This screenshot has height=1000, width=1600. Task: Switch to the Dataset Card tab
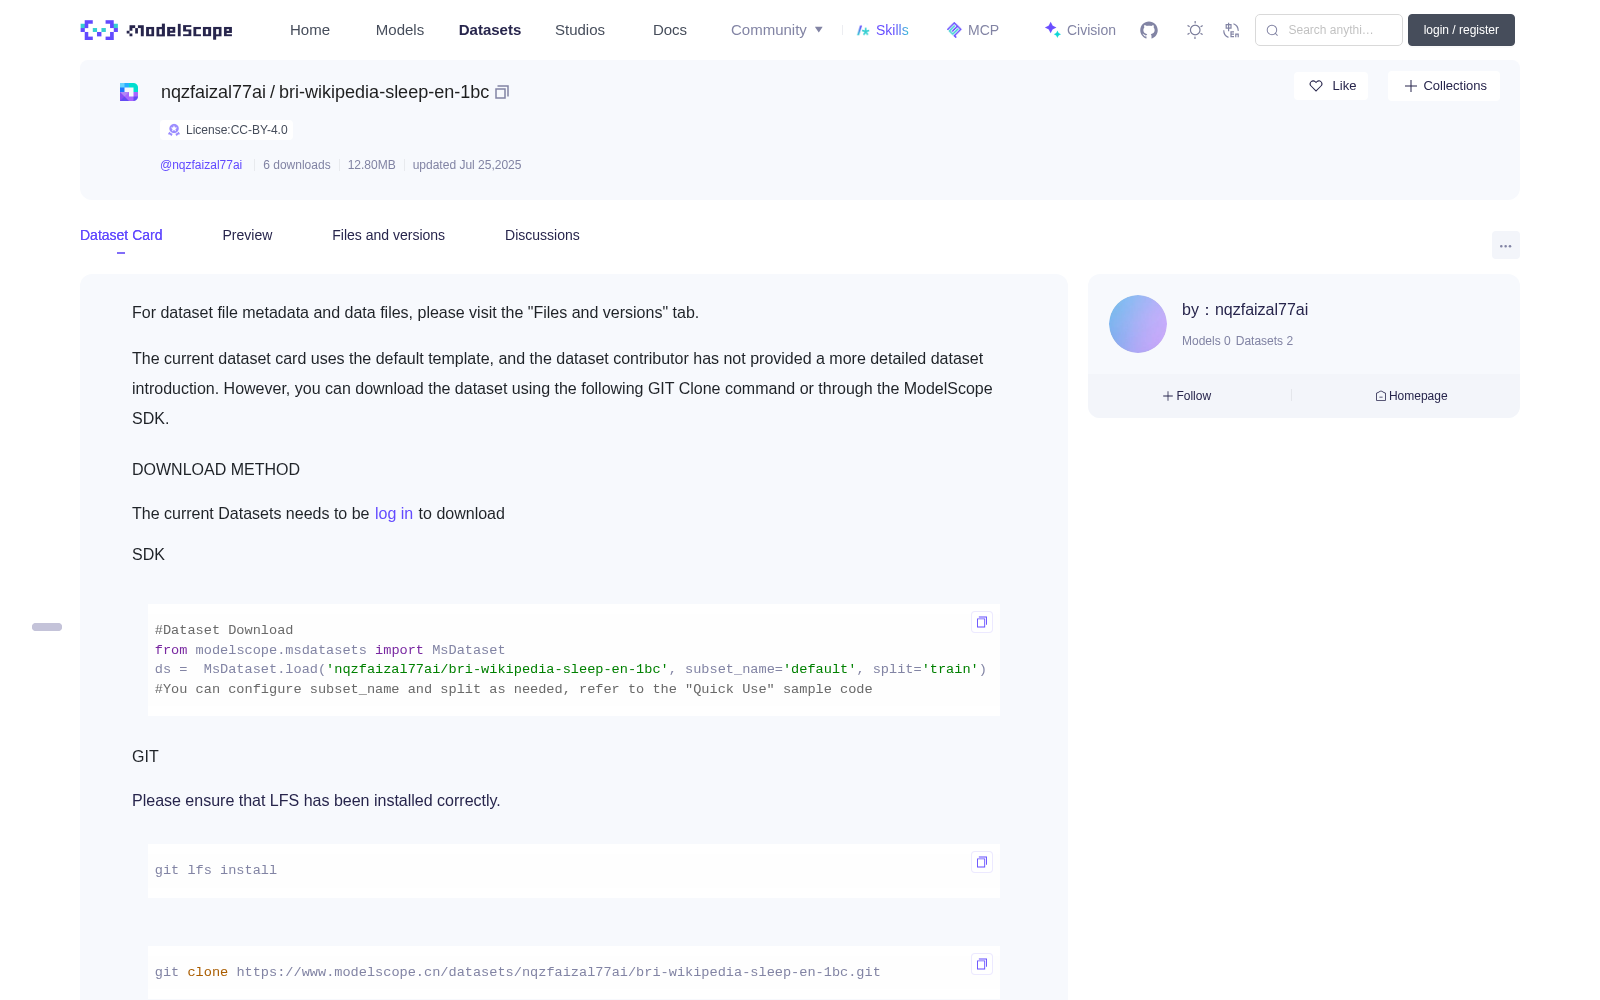tap(121, 235)
